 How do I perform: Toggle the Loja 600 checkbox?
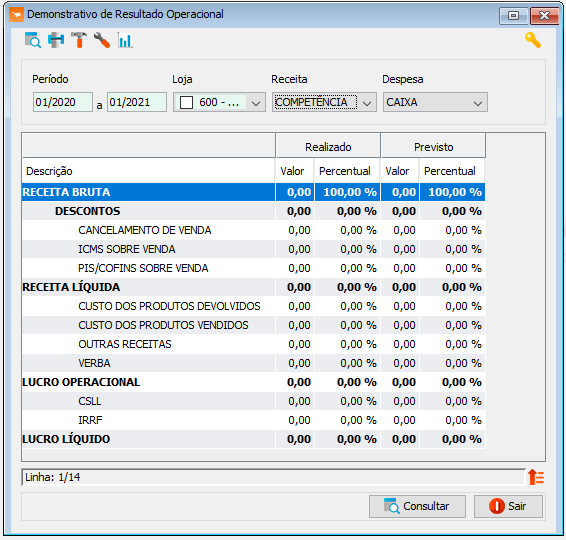tap(186, 102)
